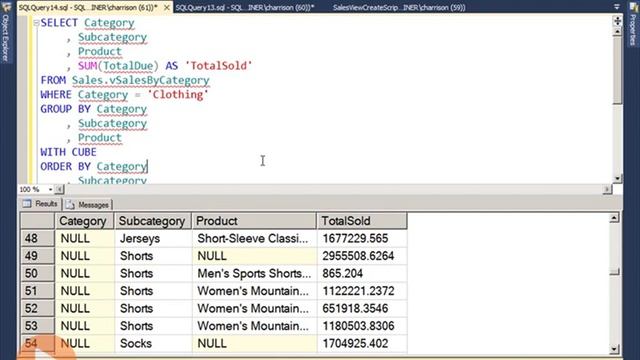Viewport: 640px width, 360px height.
Task: Switch to the SalesViewCreateScript tab
Action: (x=399, y=7)
